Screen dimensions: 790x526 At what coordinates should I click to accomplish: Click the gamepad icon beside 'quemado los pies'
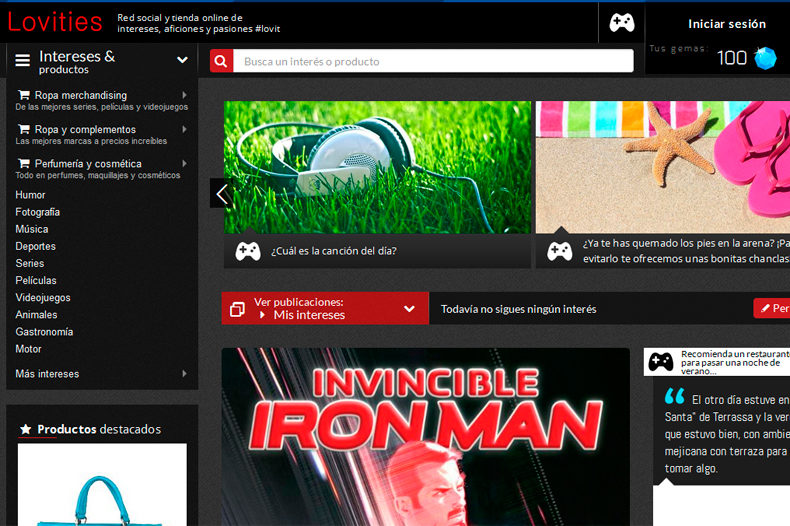click(560, 251)
